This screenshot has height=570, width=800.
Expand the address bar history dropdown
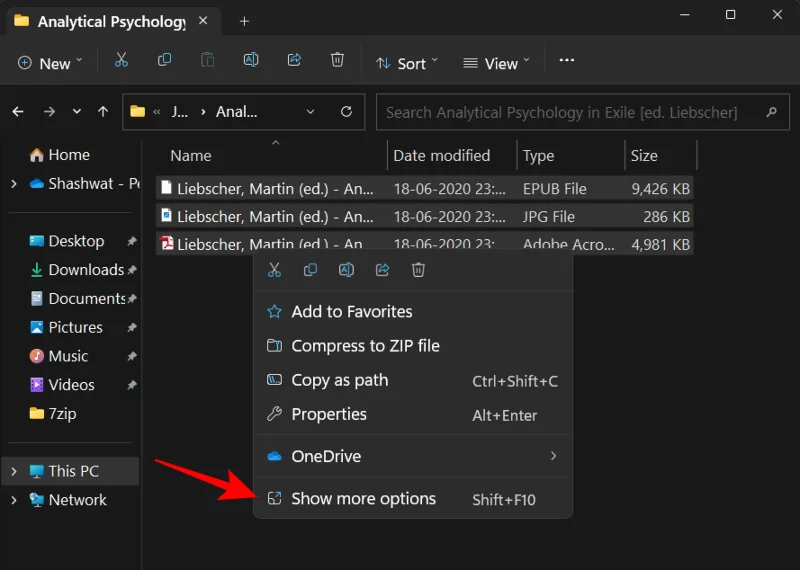(310, 112)
